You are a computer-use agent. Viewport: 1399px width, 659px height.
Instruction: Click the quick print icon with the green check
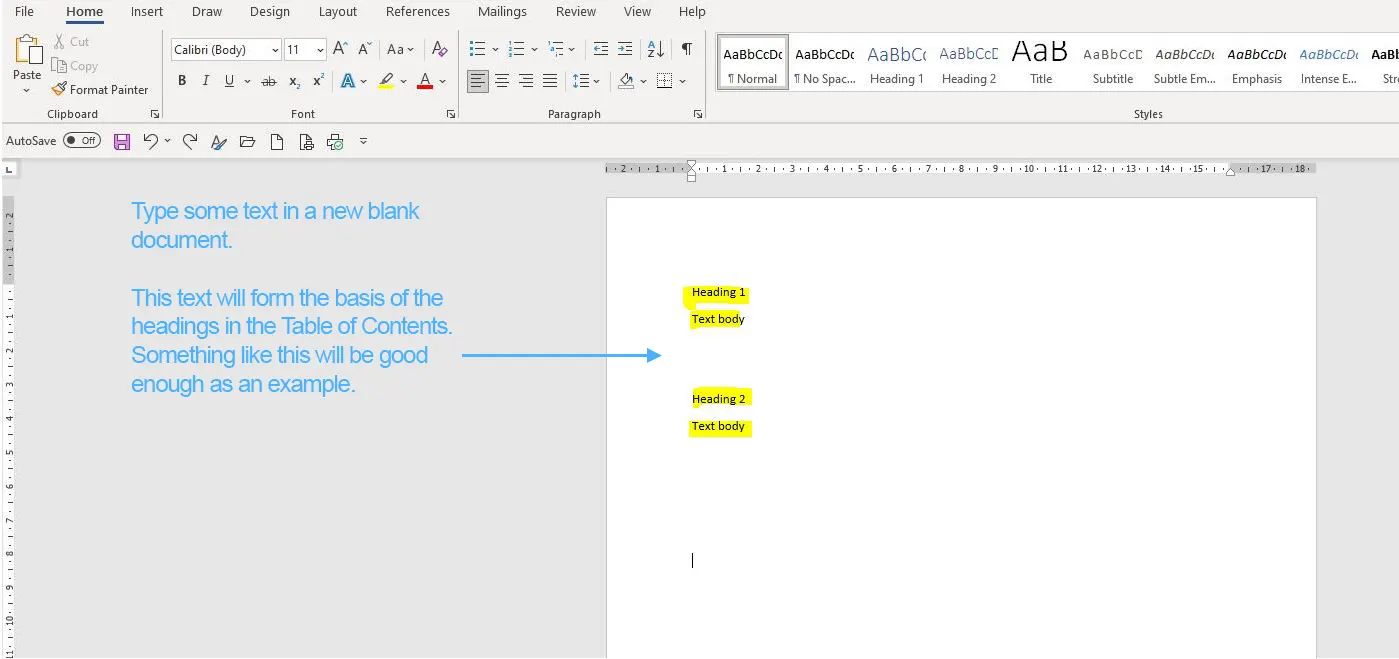(x=335, y=142)
